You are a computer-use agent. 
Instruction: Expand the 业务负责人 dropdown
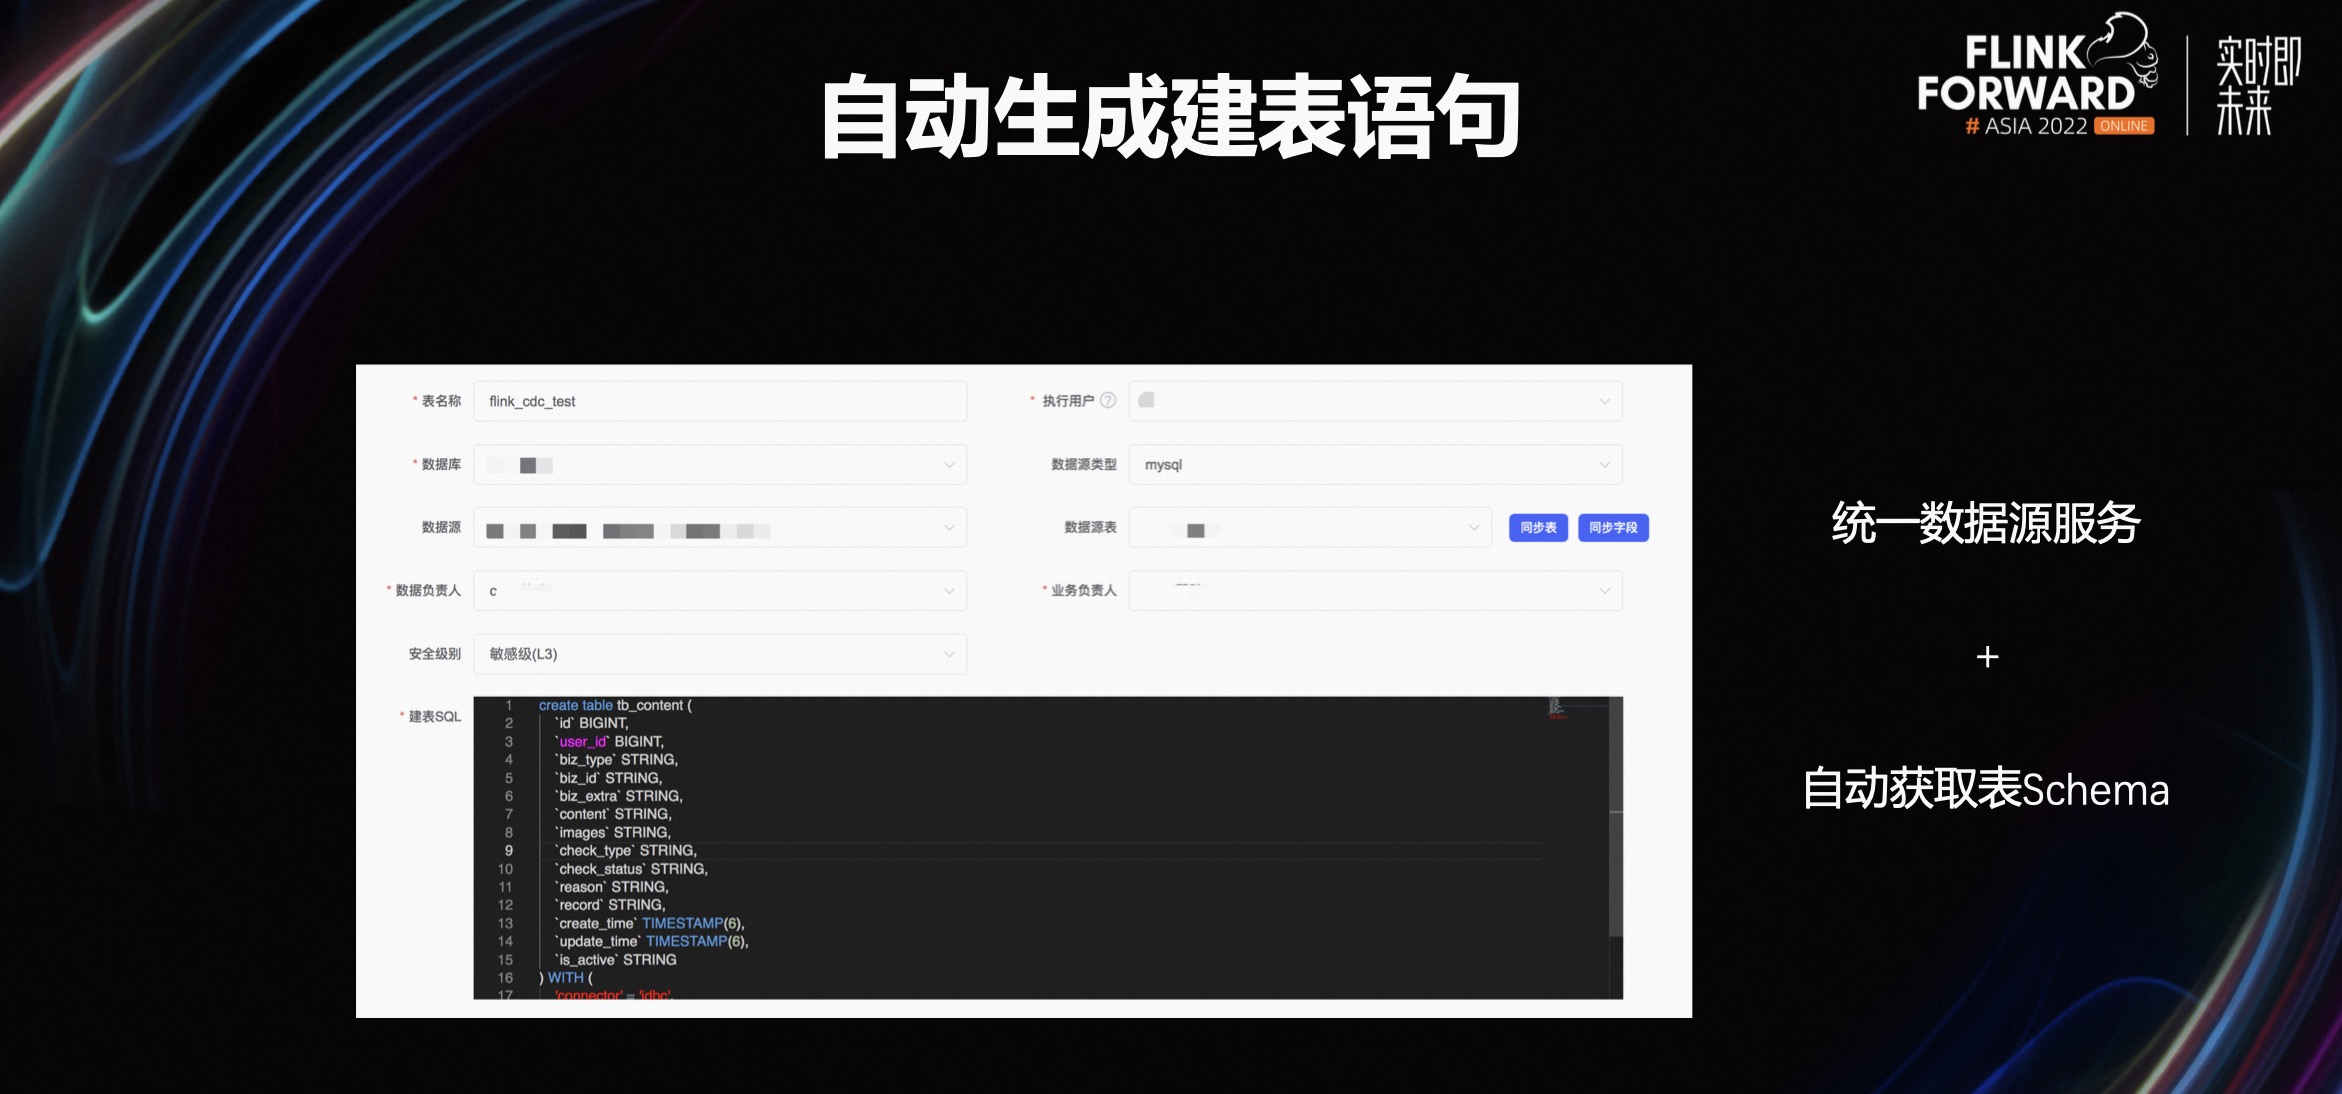pyautogui.click(x=1604, y=591)
